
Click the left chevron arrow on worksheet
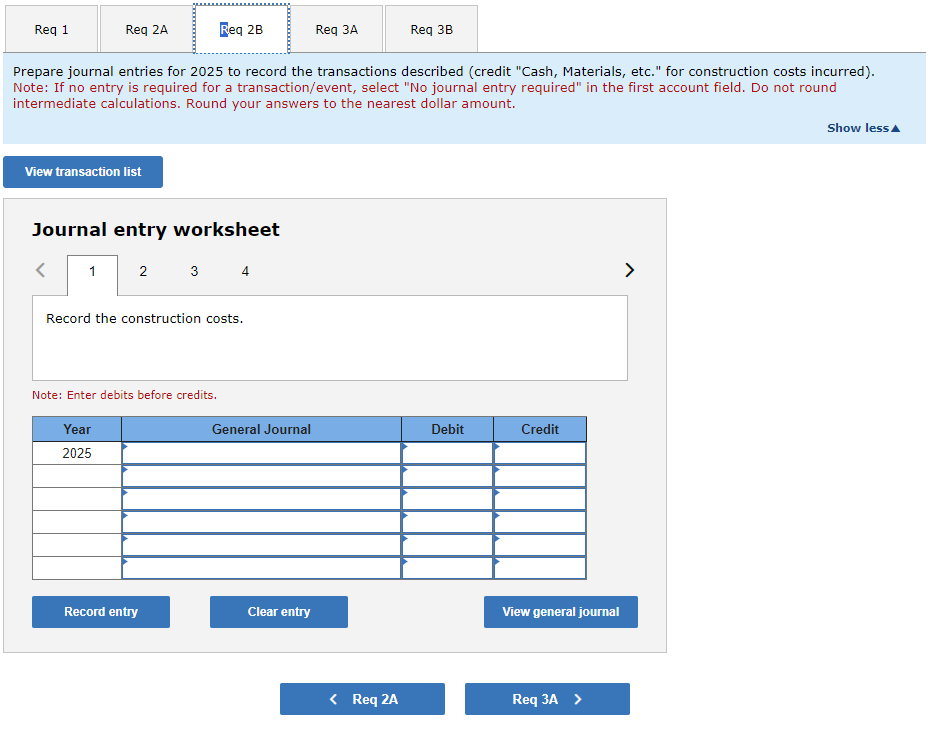[40, 270]
